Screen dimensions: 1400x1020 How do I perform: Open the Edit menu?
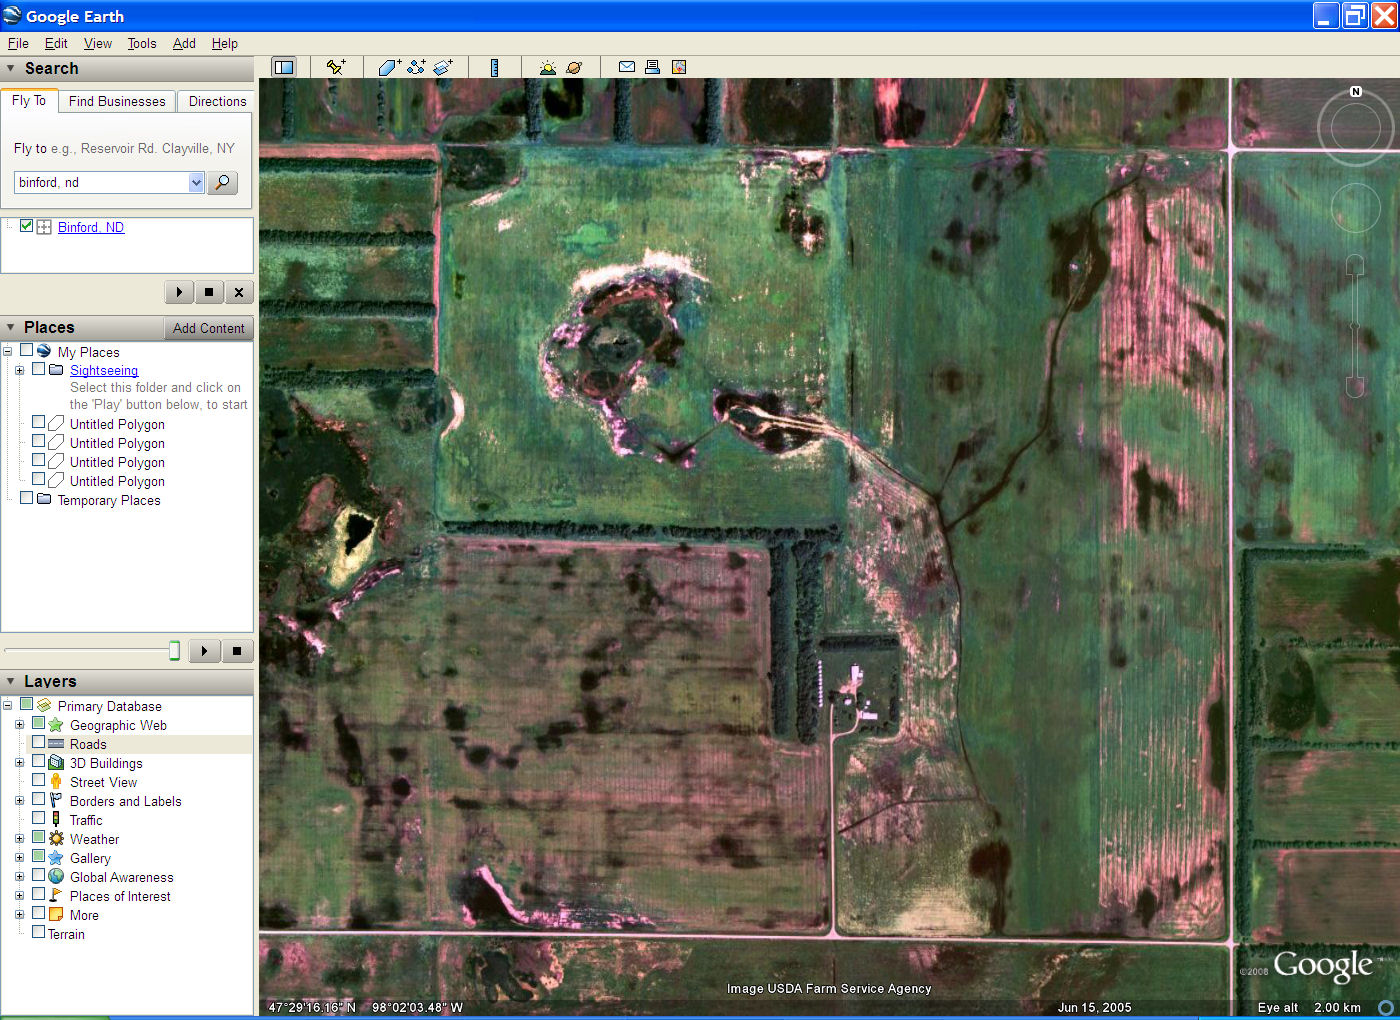click(x=56, y=43)
